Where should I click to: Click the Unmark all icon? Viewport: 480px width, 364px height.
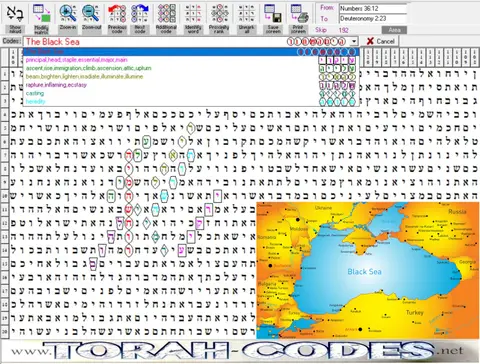pos(246,13)
